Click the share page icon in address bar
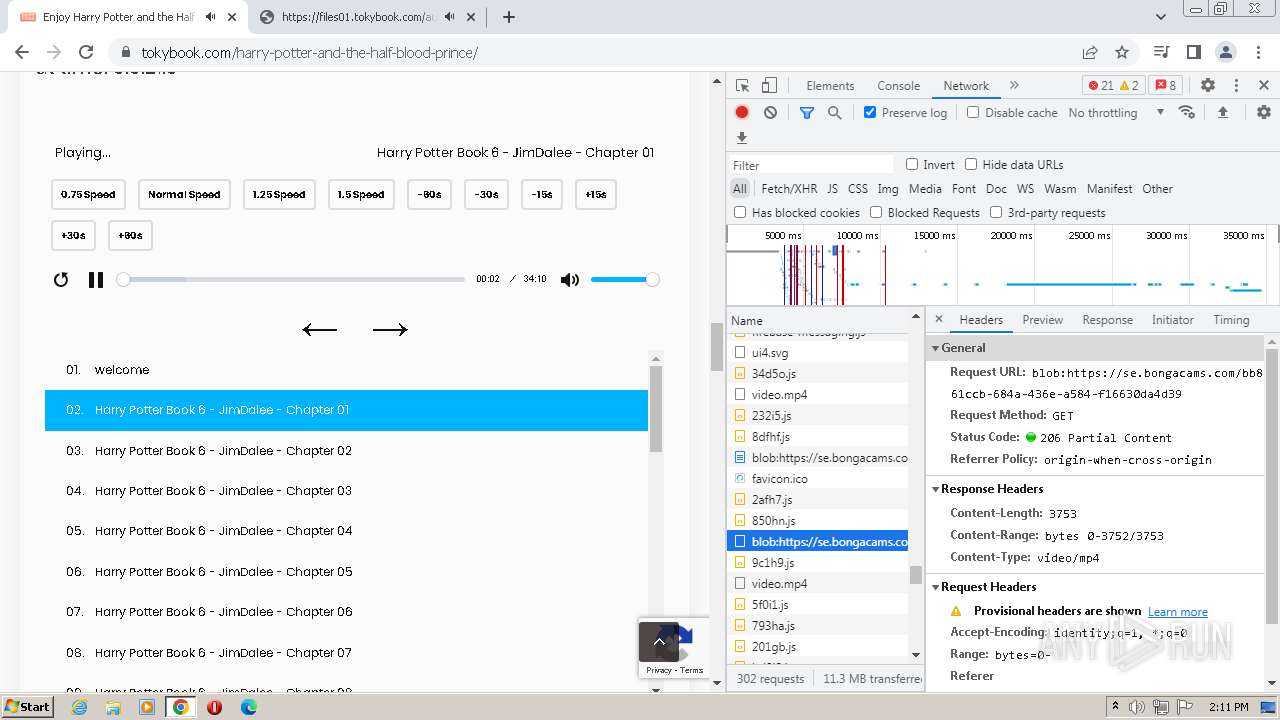Screen dimensions: 1280x720 [1090, 52]
